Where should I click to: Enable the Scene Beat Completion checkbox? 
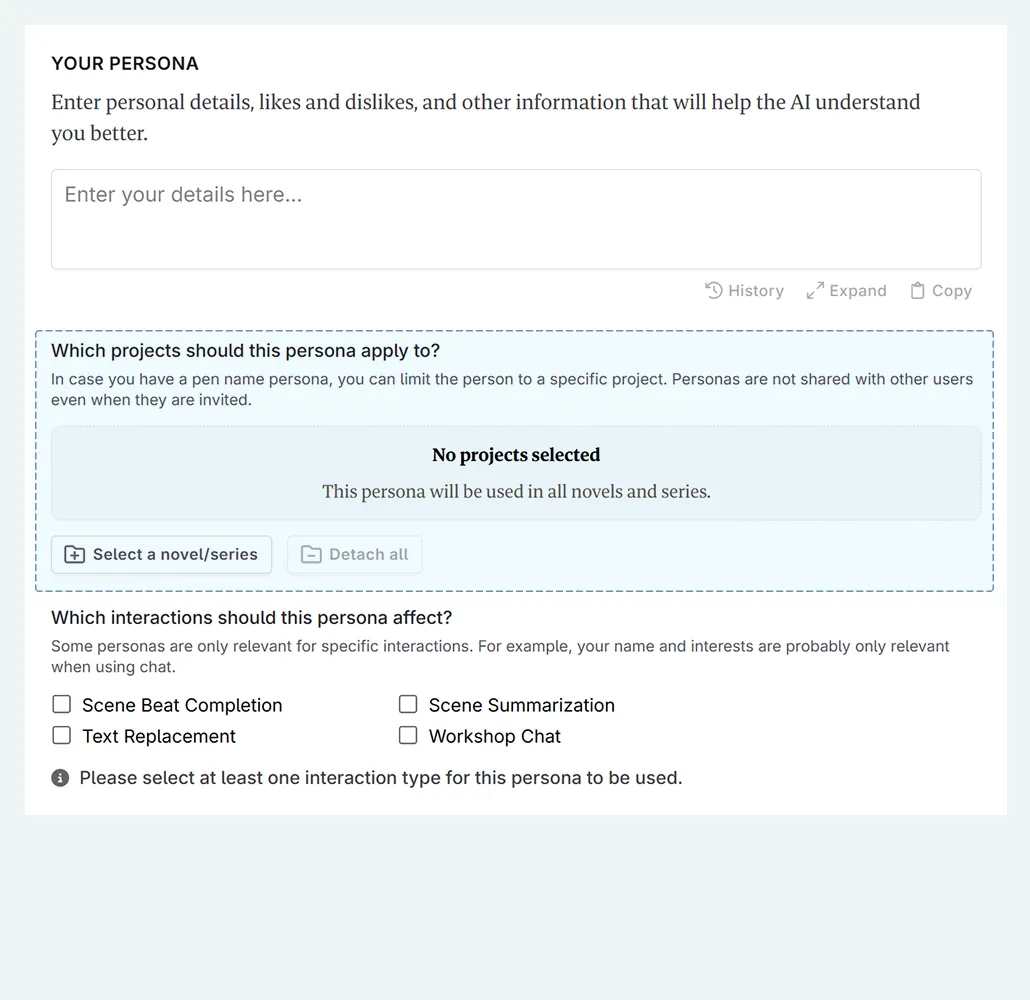click(x=62, y=705)
